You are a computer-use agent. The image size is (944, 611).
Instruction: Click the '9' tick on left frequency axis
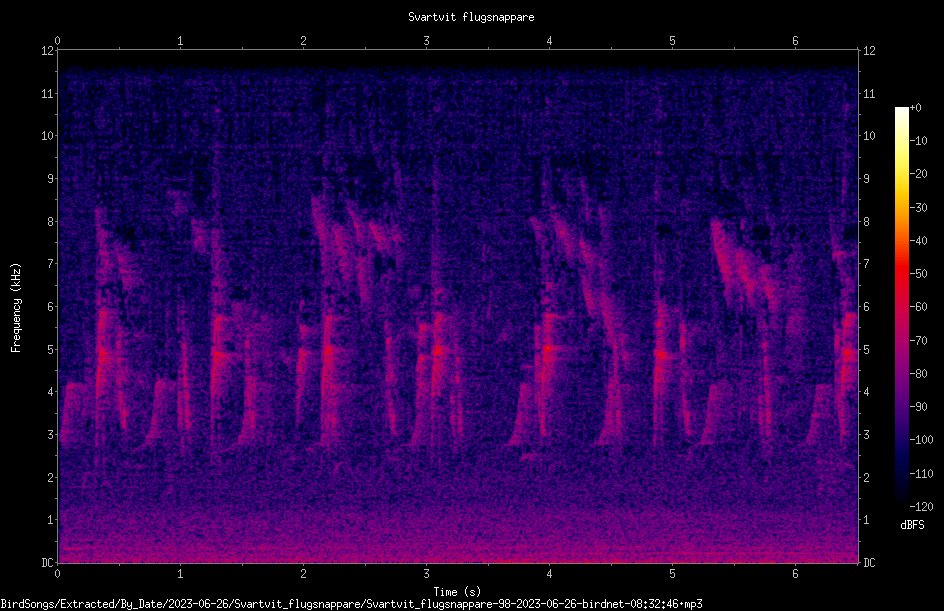pyautogui.click(x=50, y=179)
